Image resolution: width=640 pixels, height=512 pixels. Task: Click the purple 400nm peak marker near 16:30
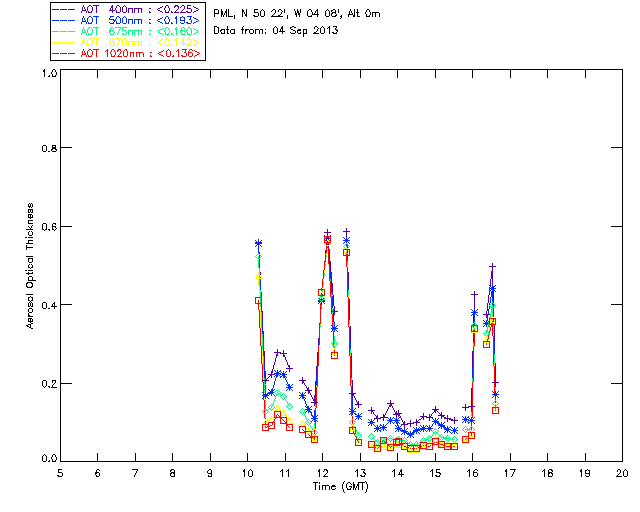pos(493,267)
